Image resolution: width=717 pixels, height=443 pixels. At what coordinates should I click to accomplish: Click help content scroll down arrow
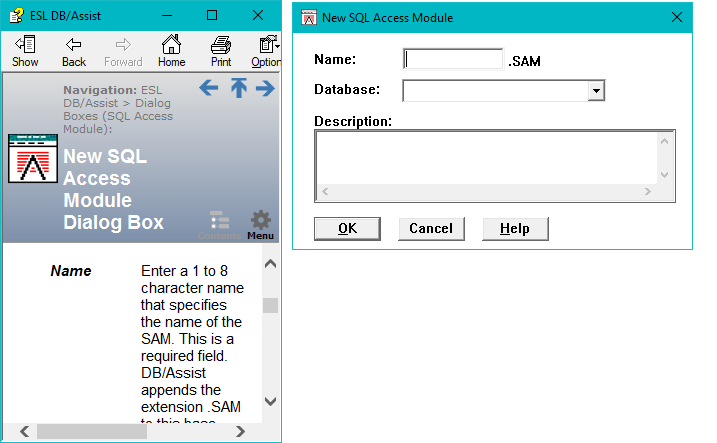(x=270, y=401)
